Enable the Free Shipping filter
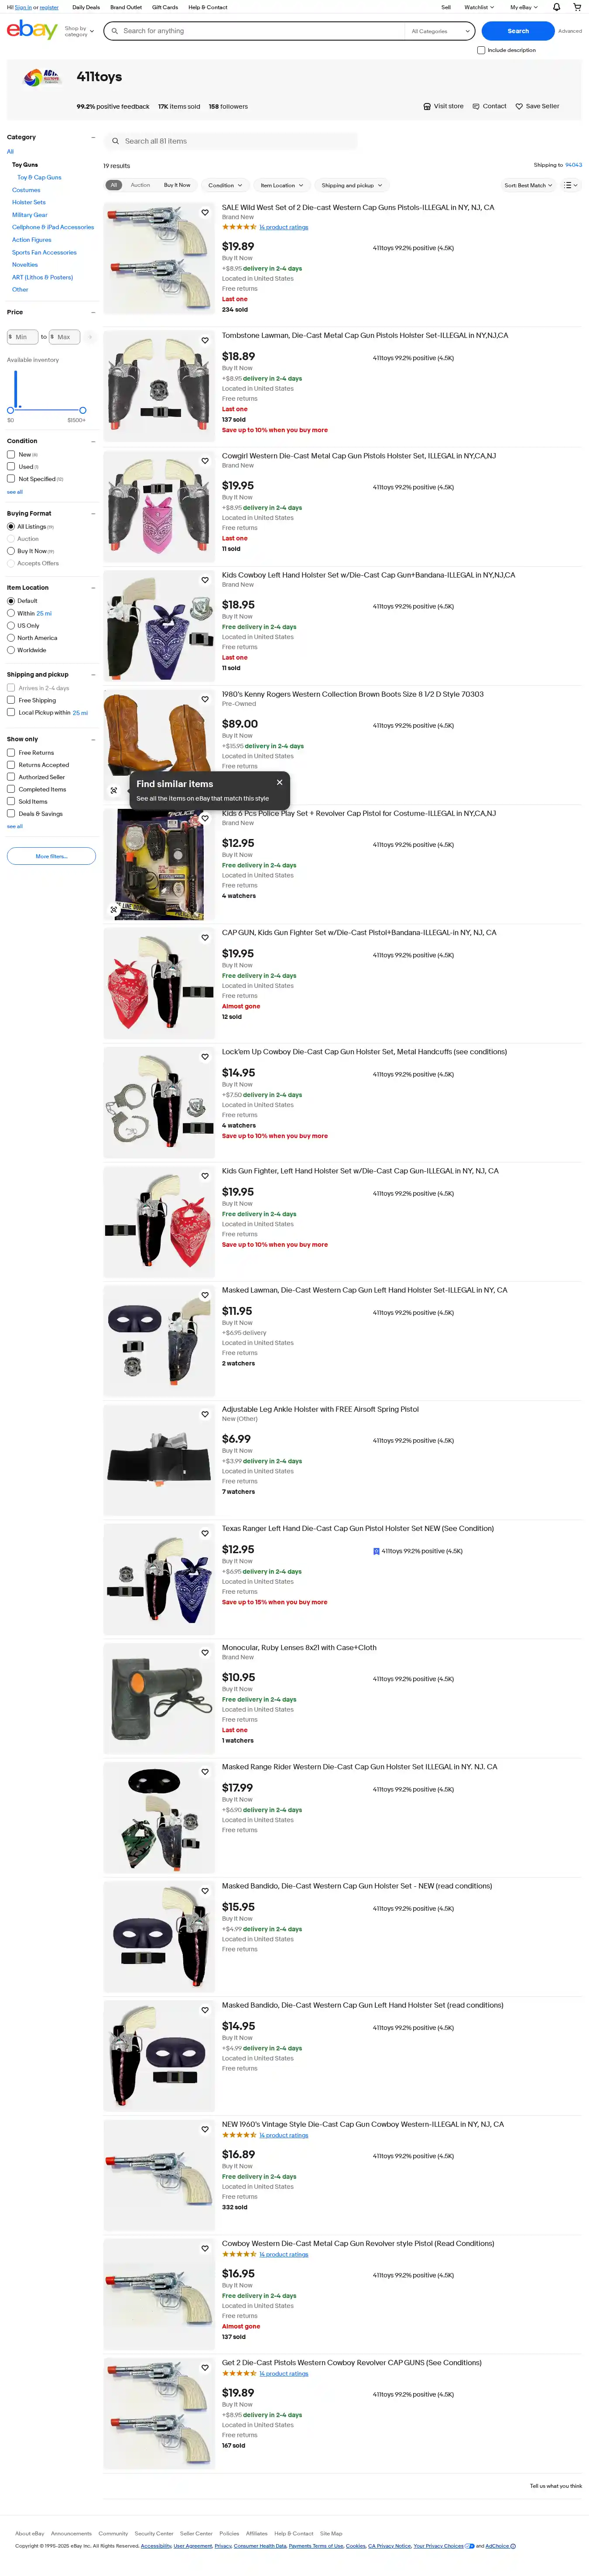The height and width of the screenshot is (2576, 589). pos(11,700)
